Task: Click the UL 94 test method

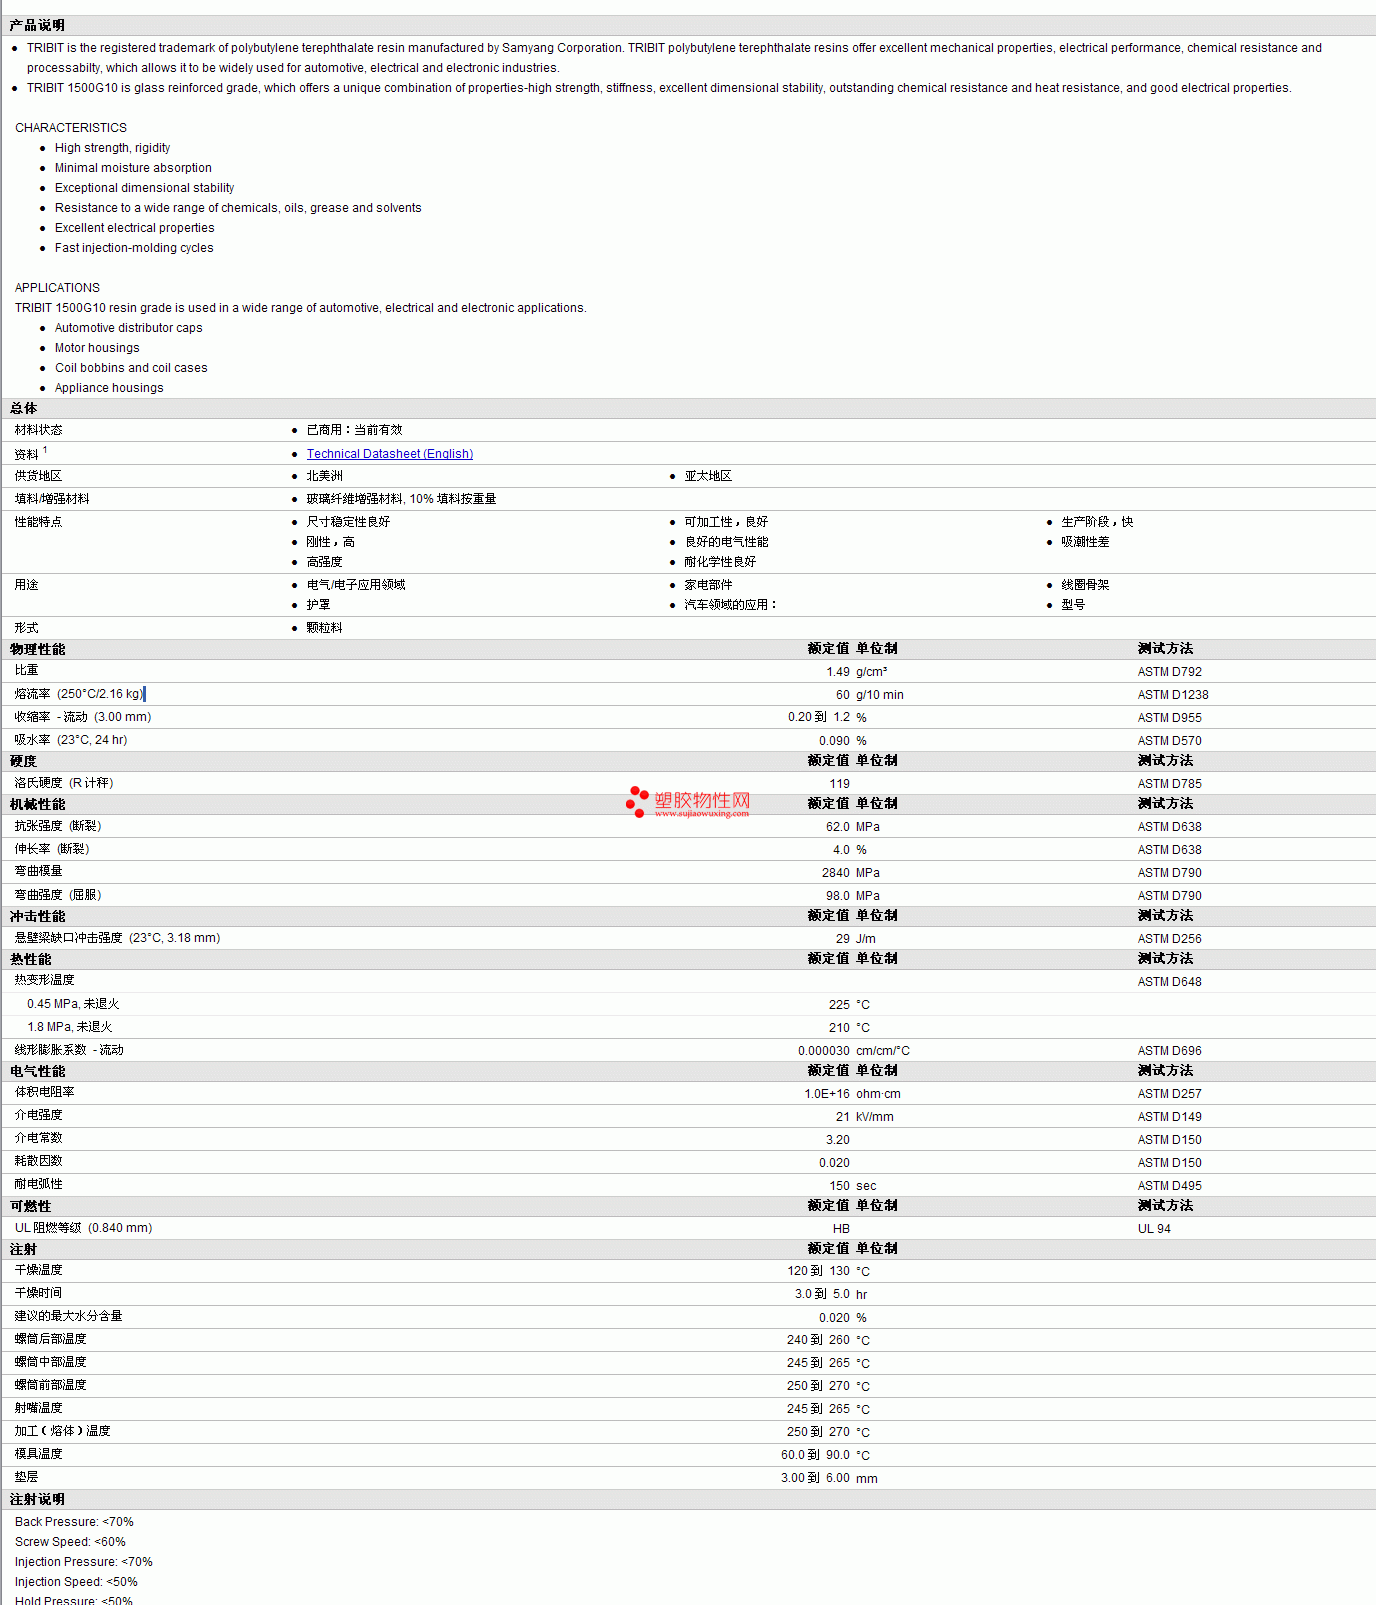Action: pos(1154,1229)
